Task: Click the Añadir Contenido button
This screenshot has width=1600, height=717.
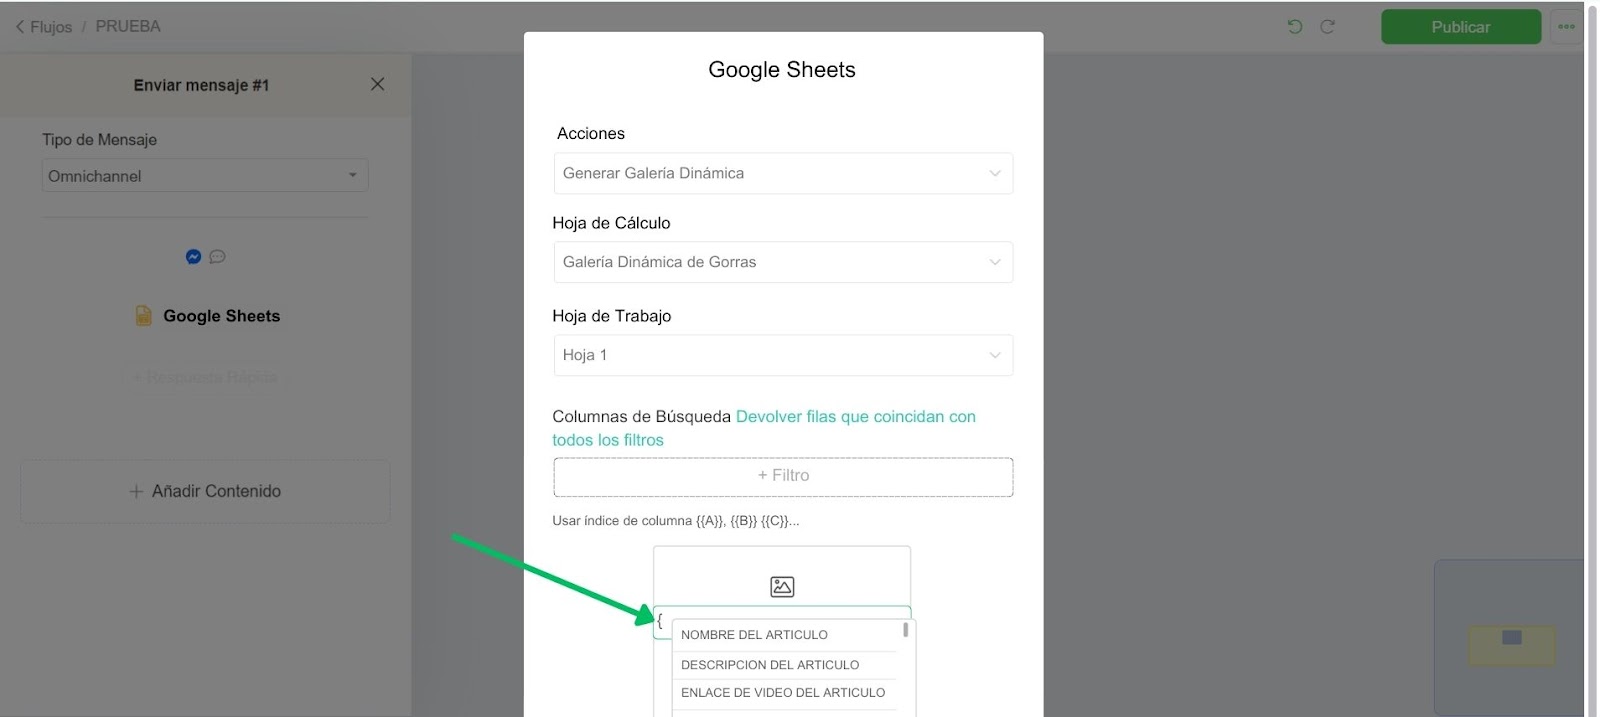Action: coord(205,491)
